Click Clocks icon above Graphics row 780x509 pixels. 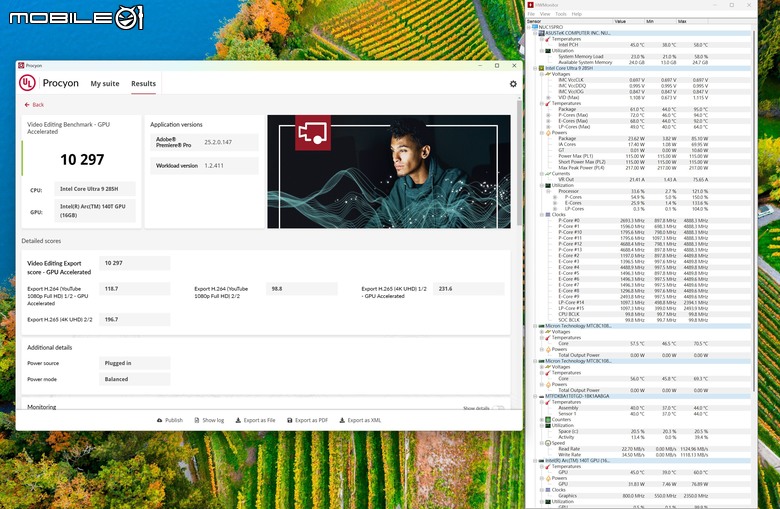click(548, 490)
